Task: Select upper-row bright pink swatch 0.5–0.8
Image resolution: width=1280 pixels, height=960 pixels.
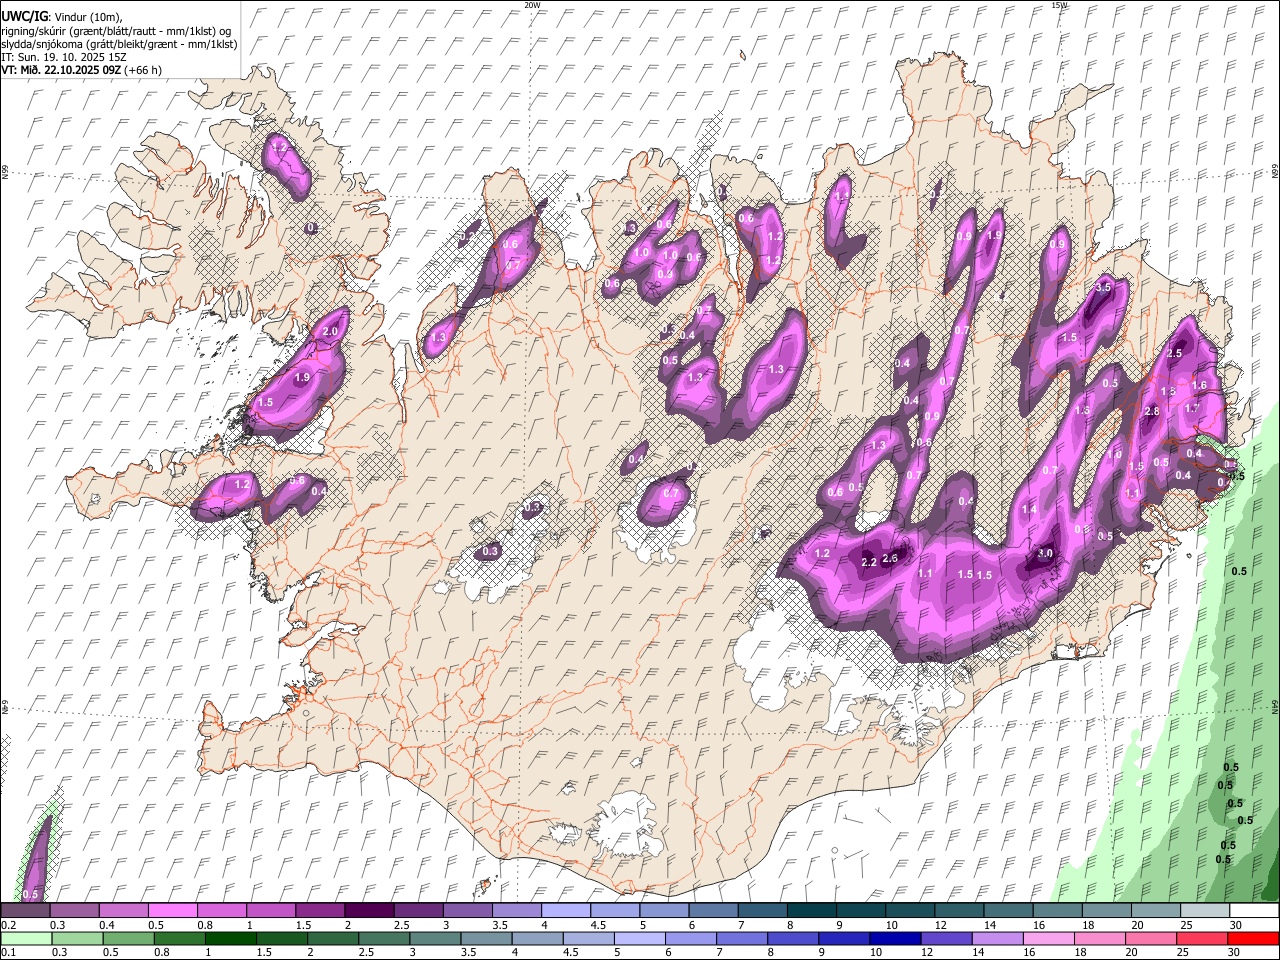Action: coord(173,911)
